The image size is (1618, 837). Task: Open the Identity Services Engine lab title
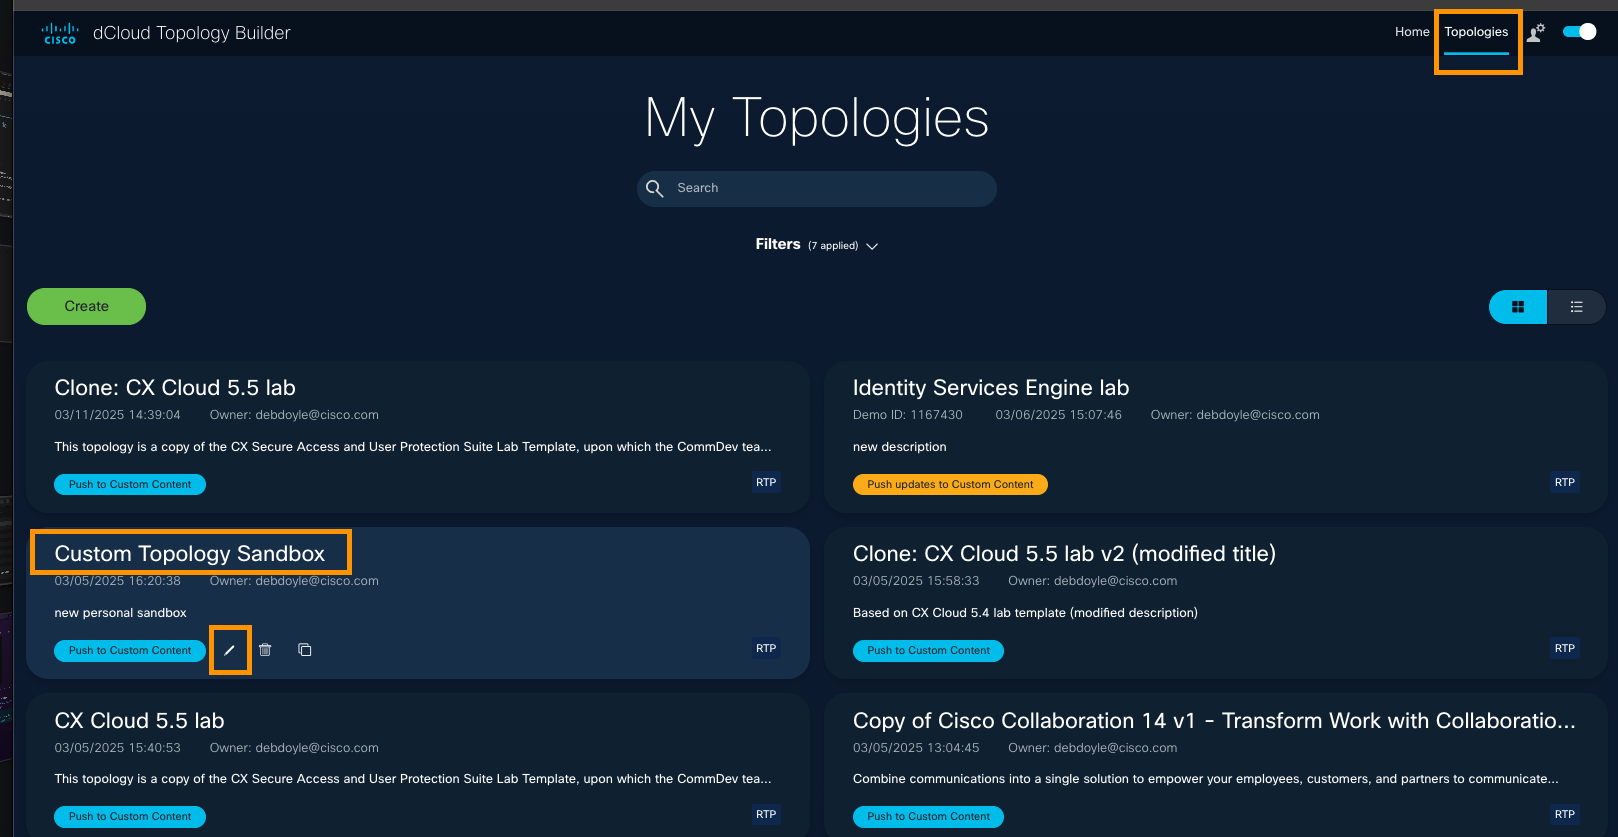pyautogui.click(x=991, y=388)
